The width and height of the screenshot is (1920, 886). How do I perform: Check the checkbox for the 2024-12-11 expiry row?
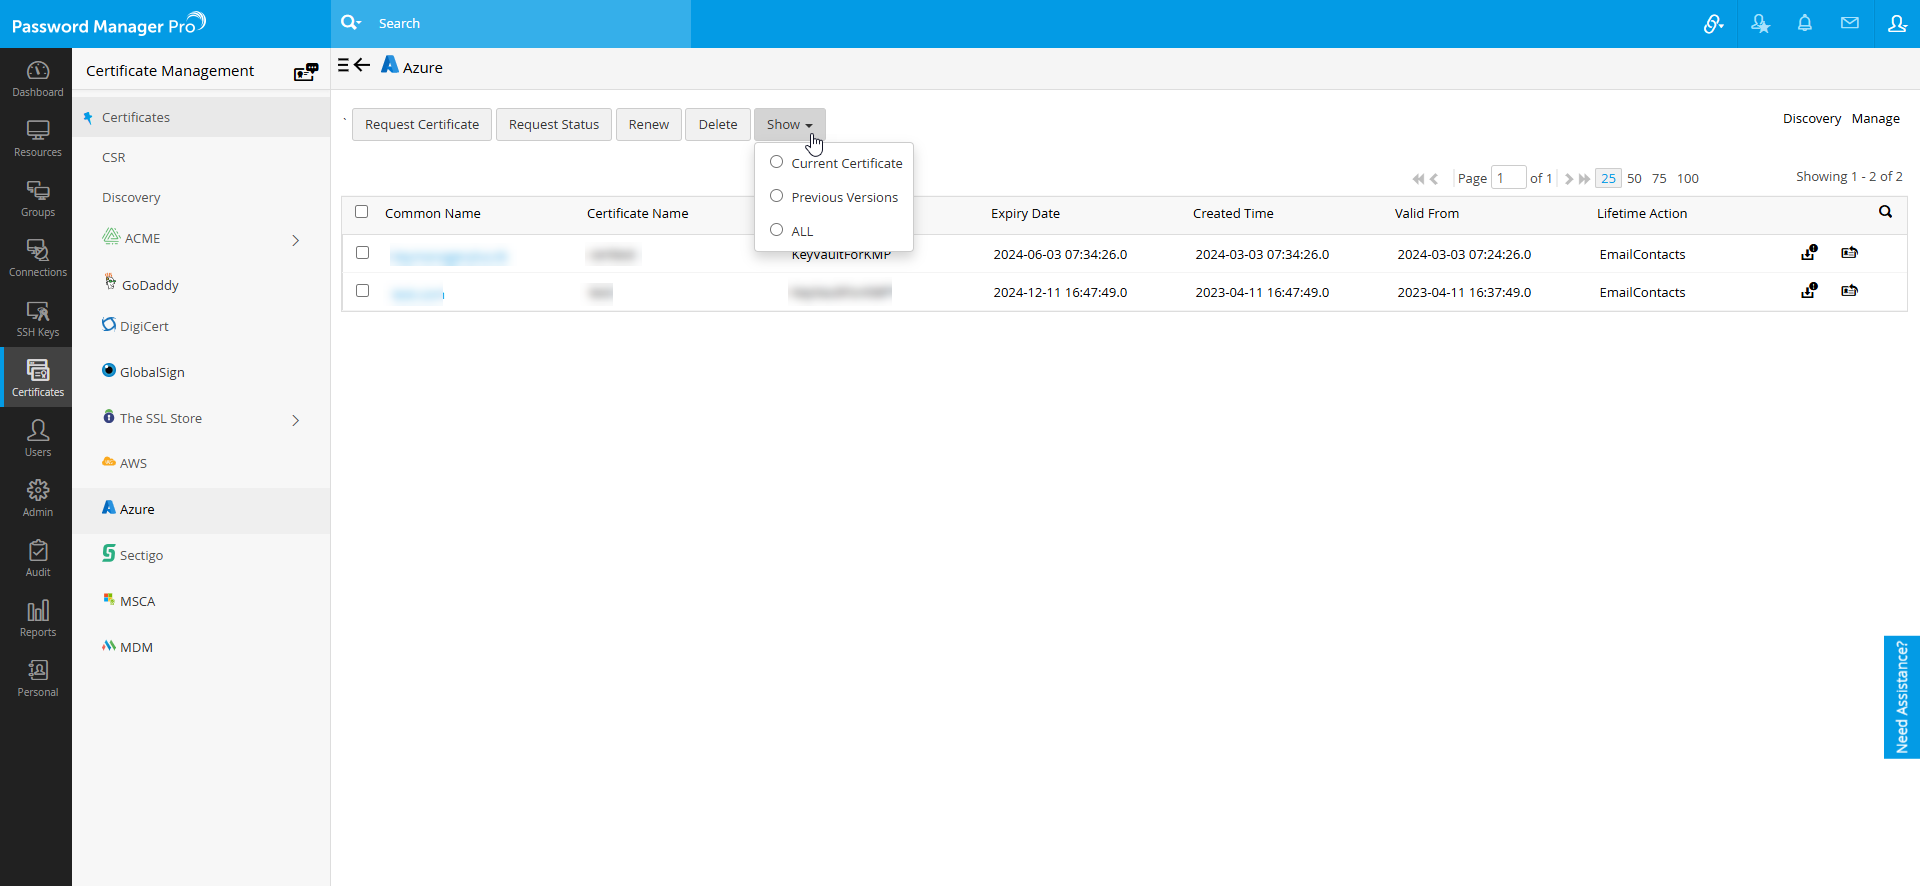(362, 291)
